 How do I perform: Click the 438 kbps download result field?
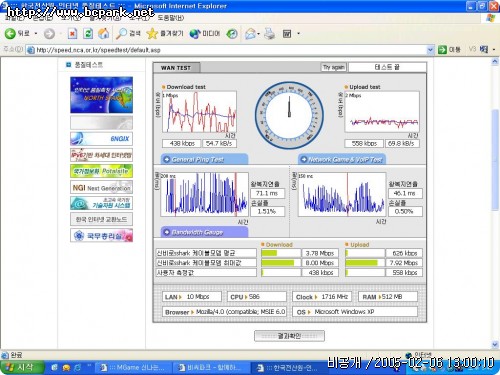coord(182,143)
